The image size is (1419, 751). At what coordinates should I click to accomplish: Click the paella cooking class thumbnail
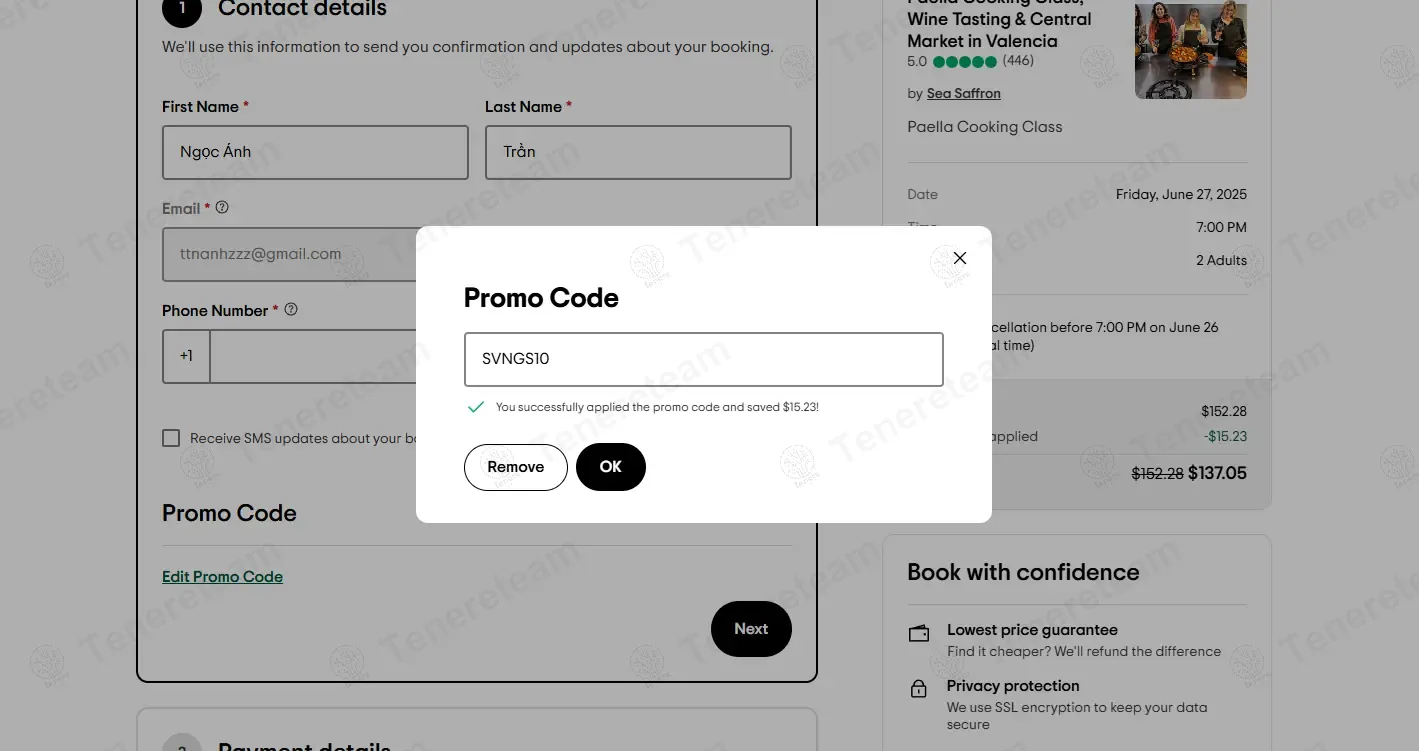pyautogui.click(x=1190, y=50)
